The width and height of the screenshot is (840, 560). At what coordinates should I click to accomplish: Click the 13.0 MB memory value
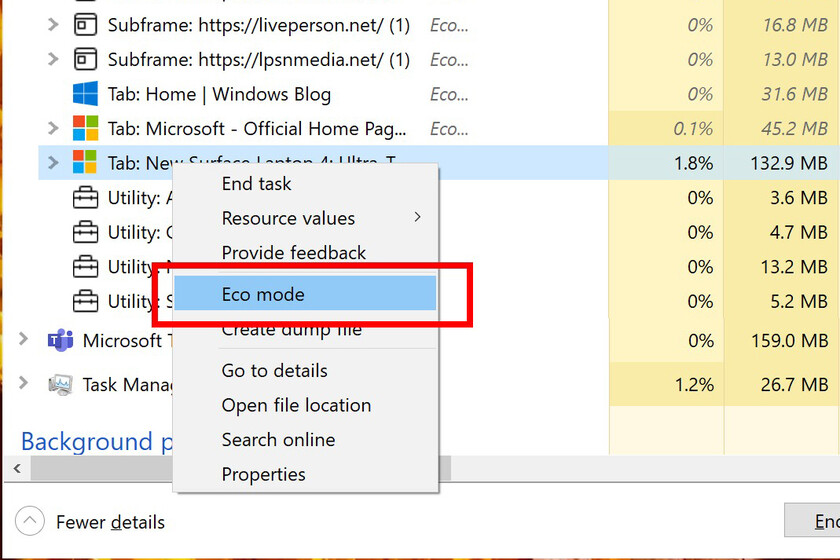pos(795,59)
